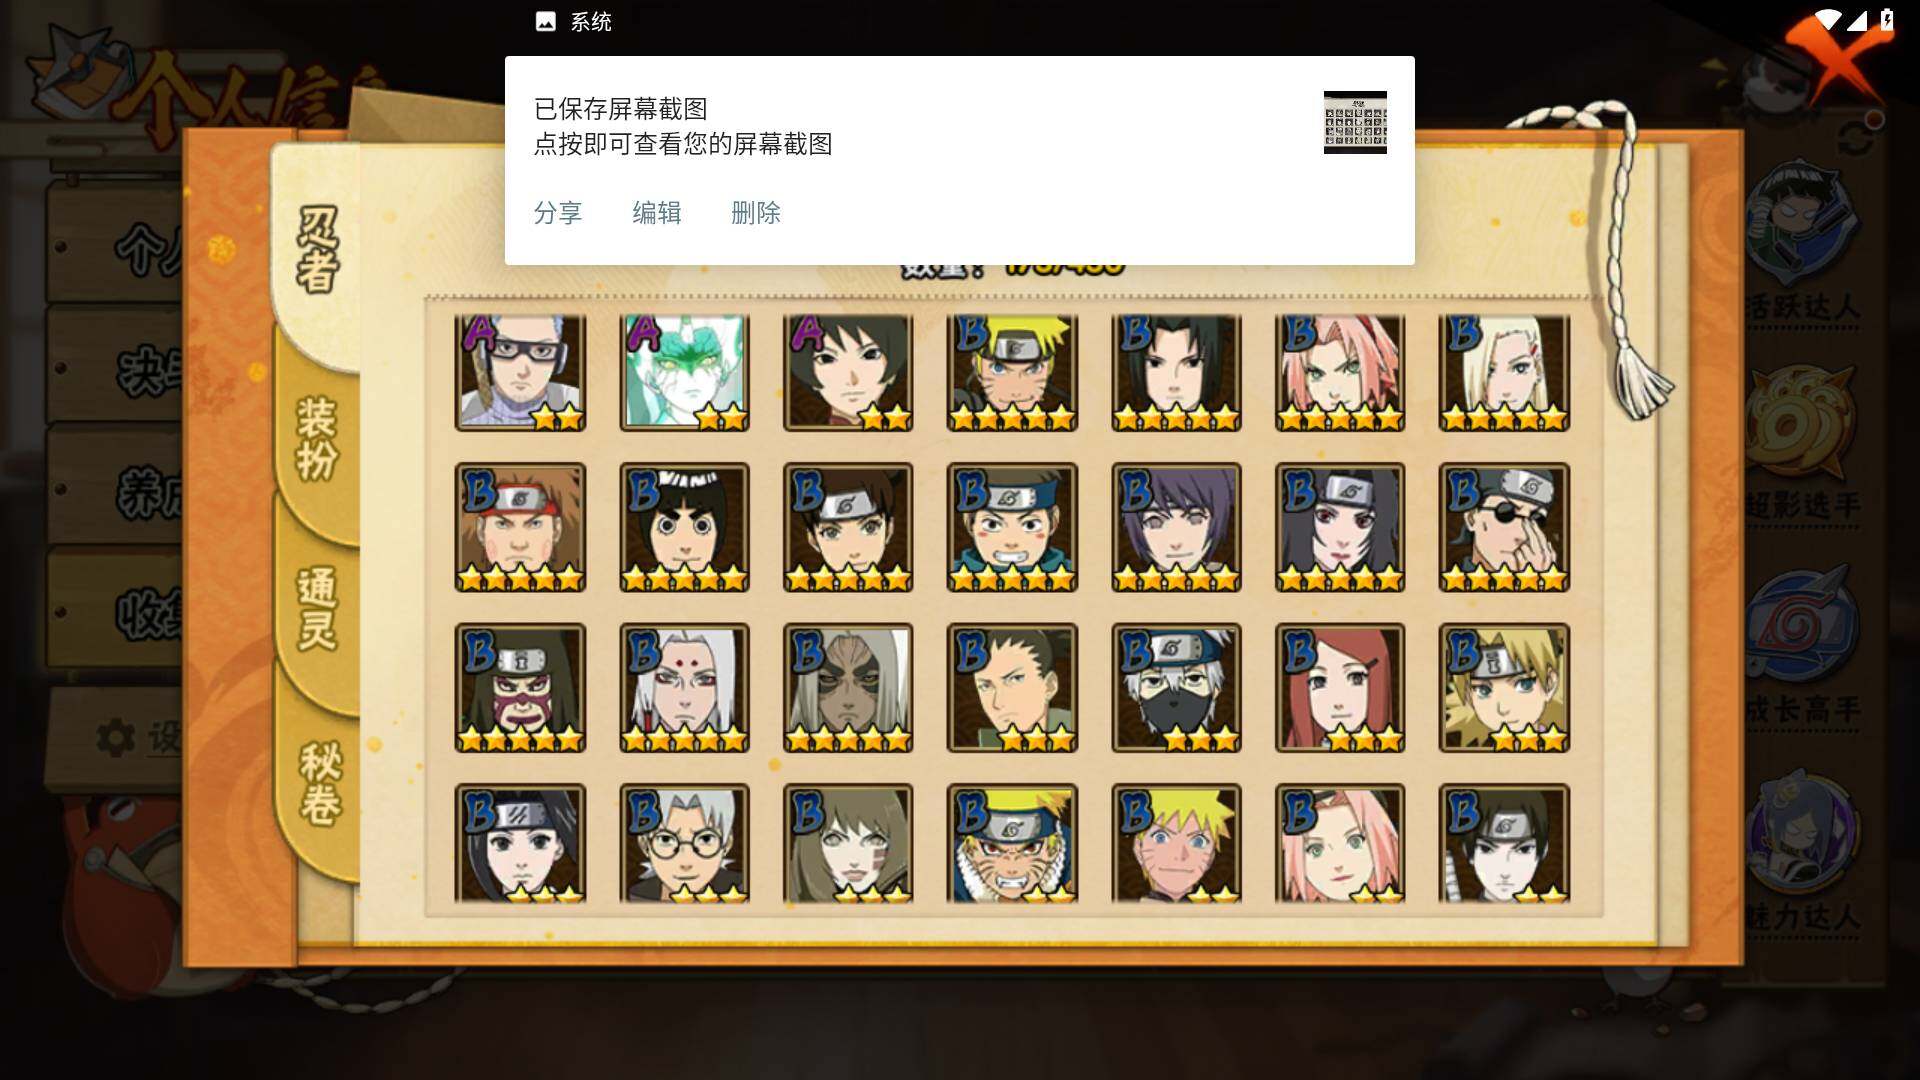Close the panel with the orange X
This screenshot has width=1920, height=1080.
(x=1835, y=55)
